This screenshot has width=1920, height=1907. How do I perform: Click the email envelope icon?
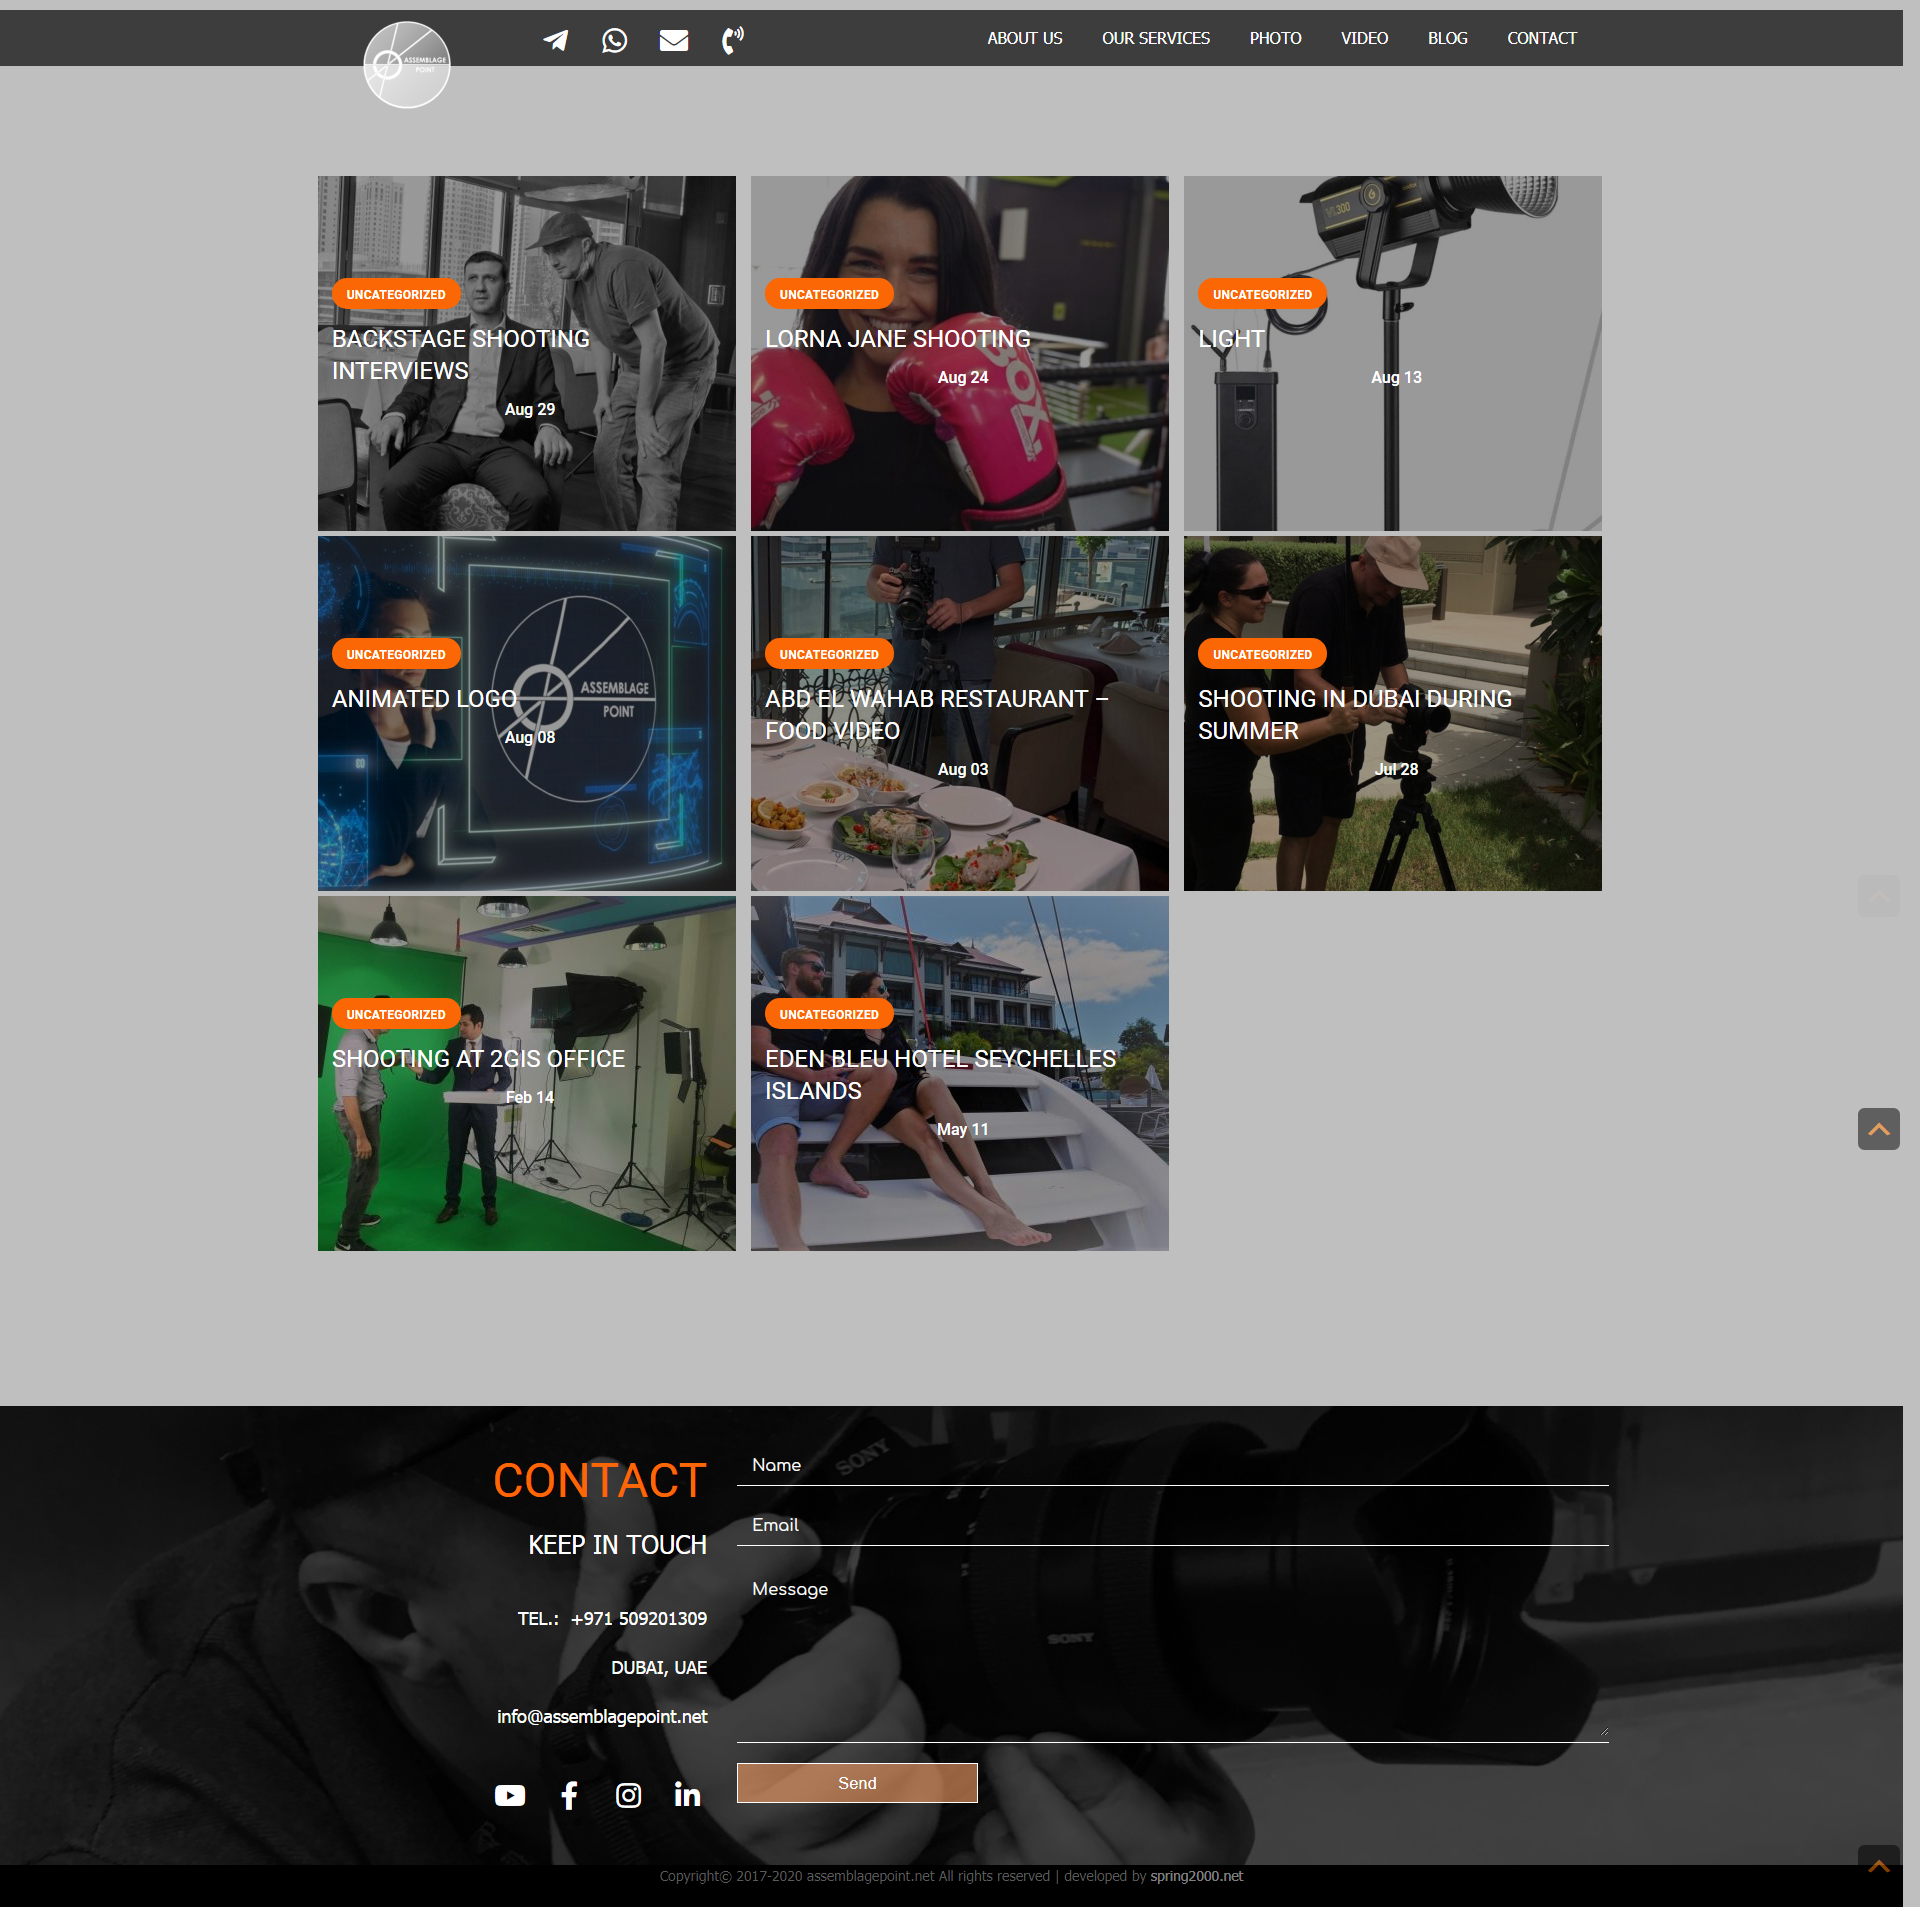tap(674, 40)
